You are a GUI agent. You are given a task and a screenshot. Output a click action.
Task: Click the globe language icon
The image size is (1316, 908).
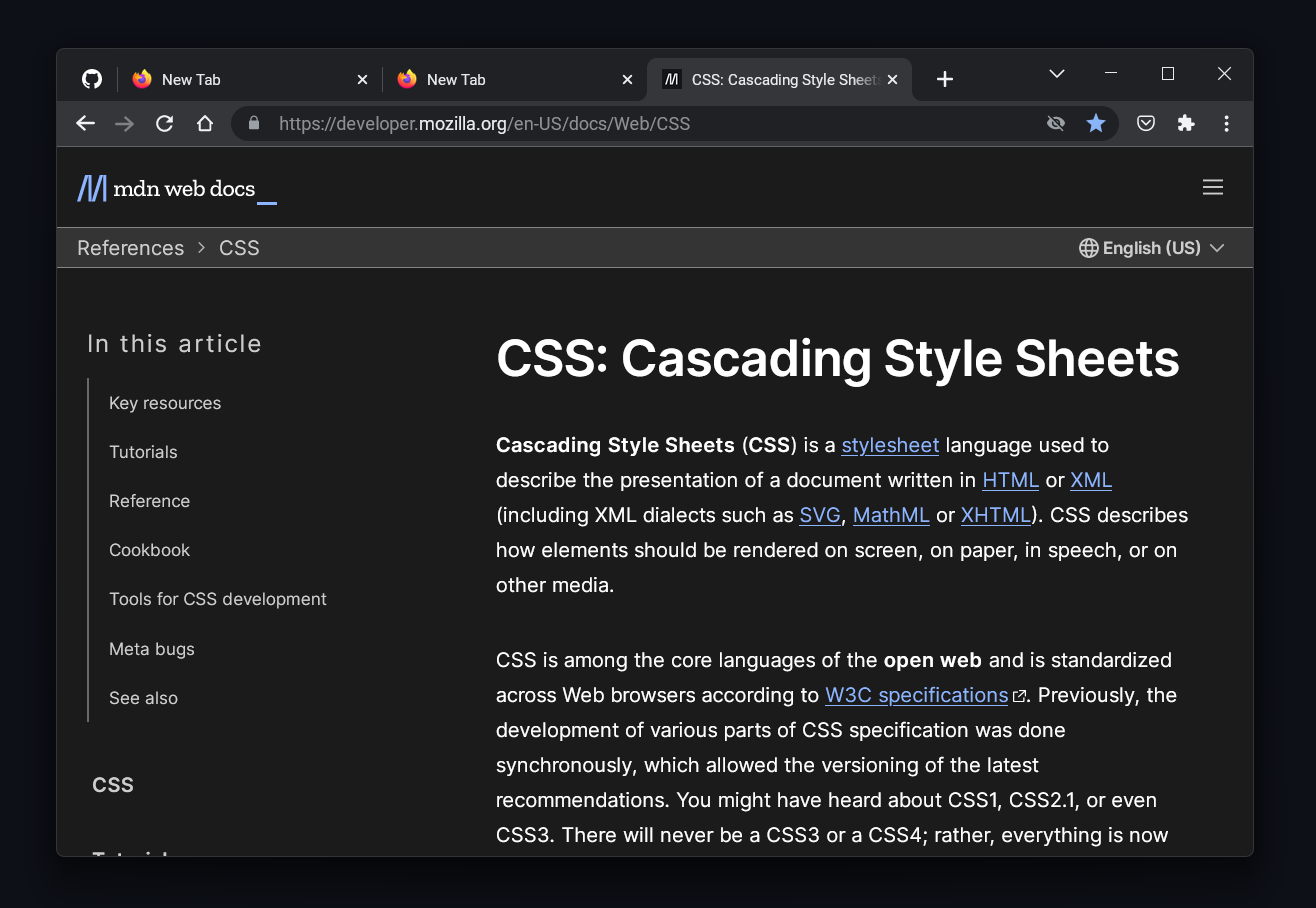tap(1089, 248)
